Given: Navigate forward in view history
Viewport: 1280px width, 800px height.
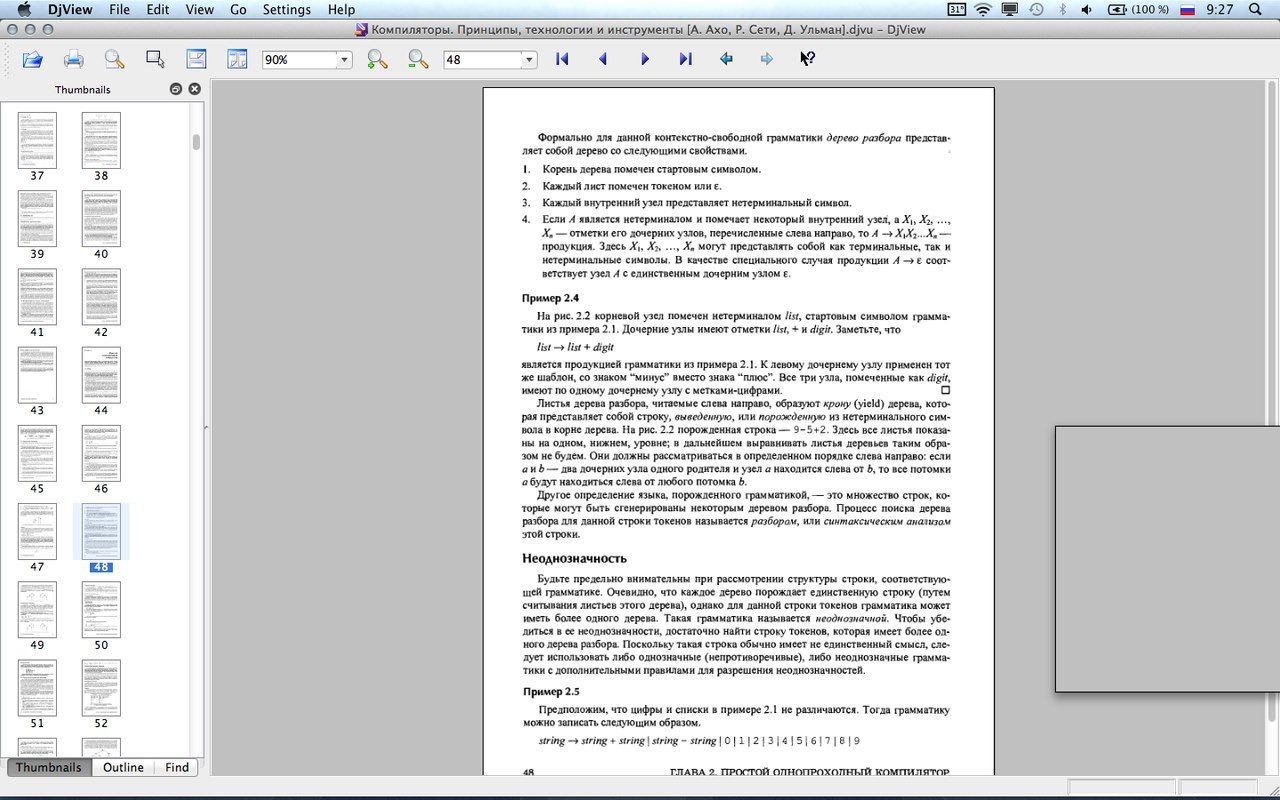Looking at the screenshot, I should tap(767, 59).
